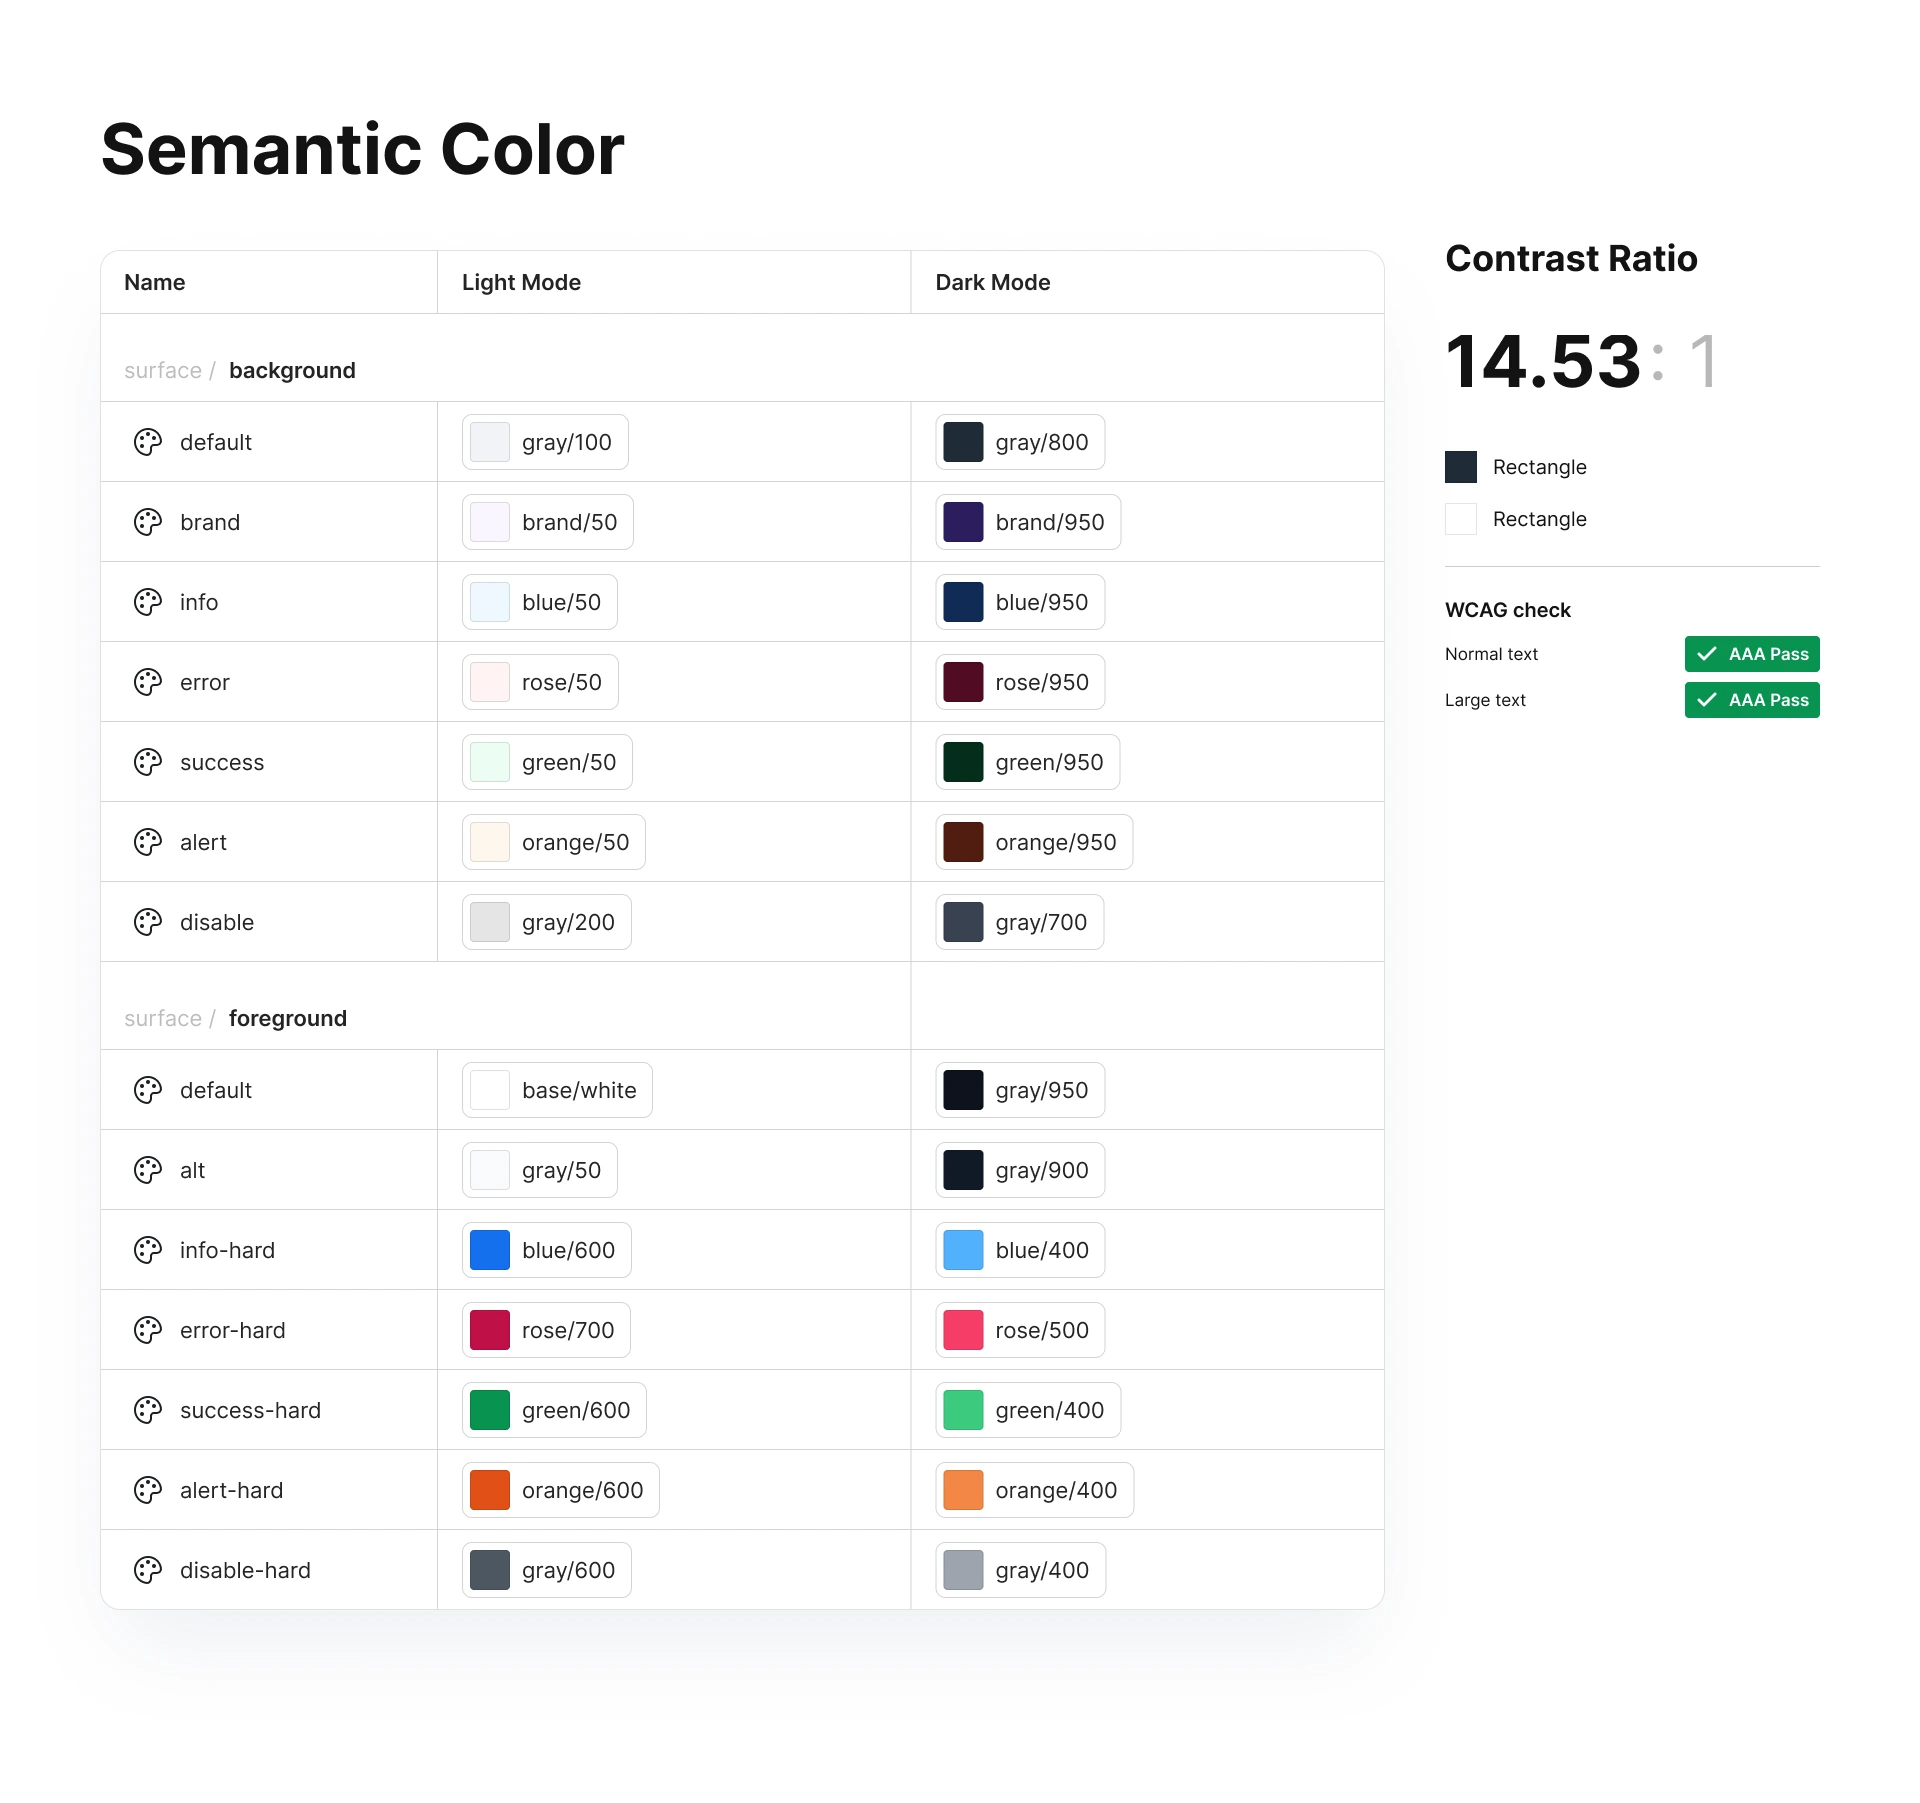Click the Dark Mode column header

pyautogui.click(x=993, y=282)
